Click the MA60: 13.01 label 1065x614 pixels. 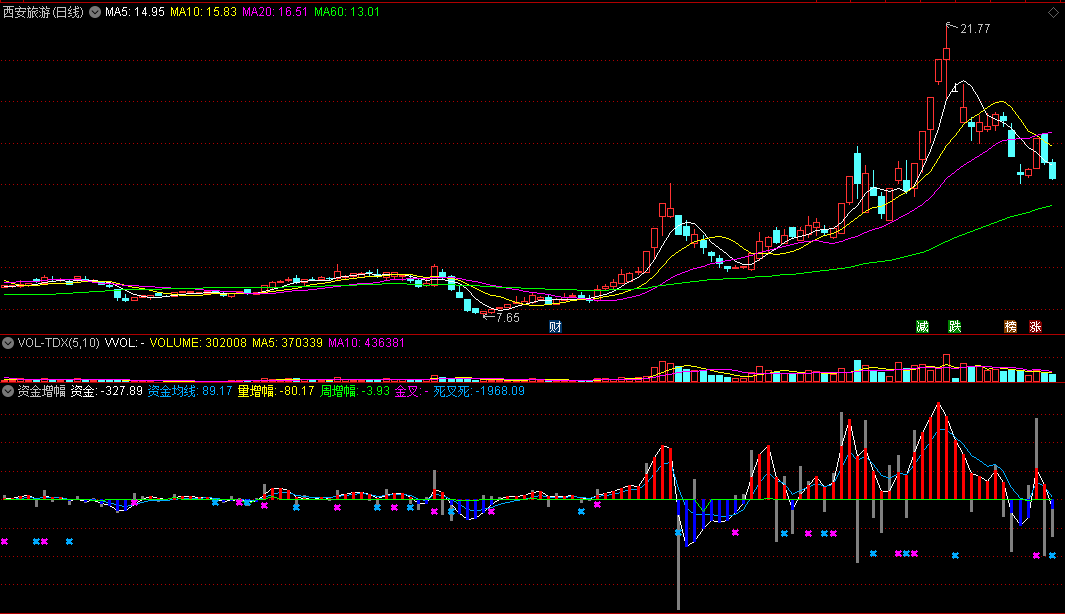346,12
